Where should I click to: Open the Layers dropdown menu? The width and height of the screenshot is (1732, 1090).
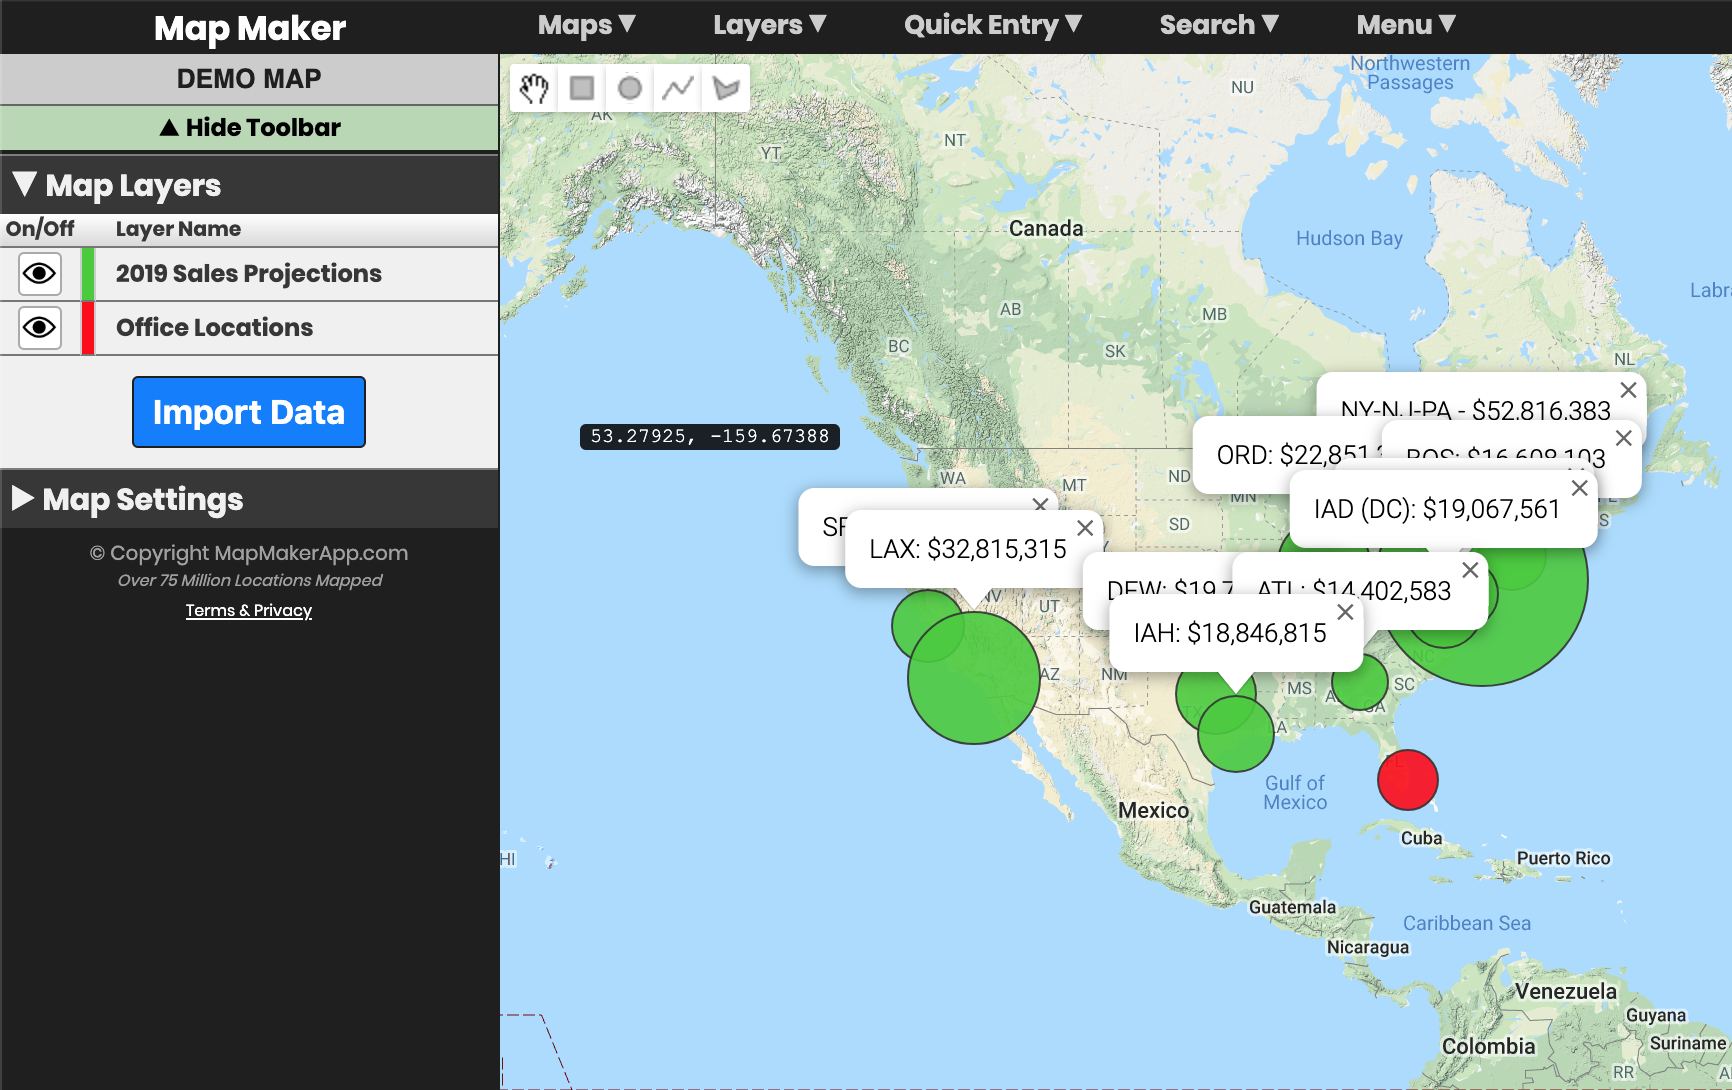point(768,24)
